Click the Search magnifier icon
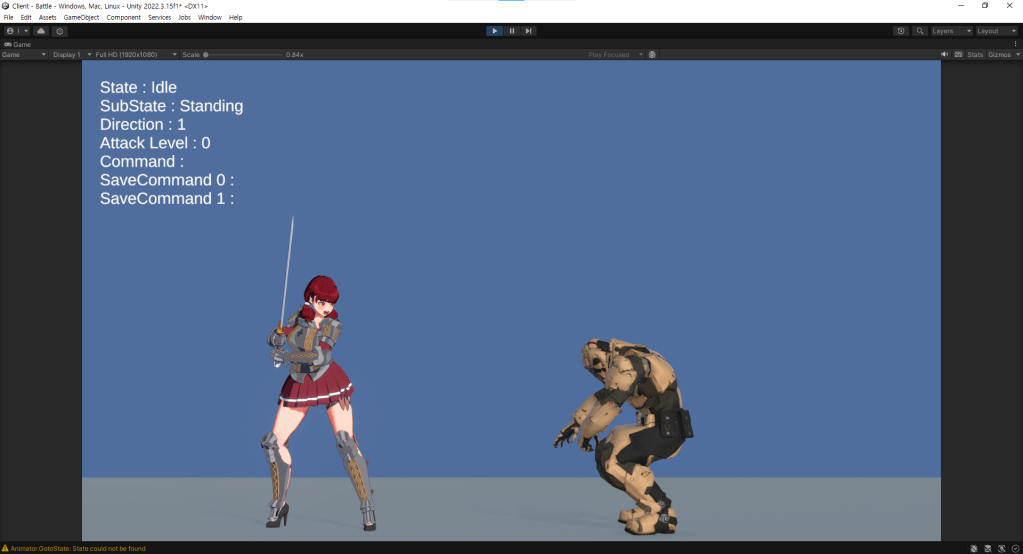Screen dimensions: 1023x554 point(920,31)
